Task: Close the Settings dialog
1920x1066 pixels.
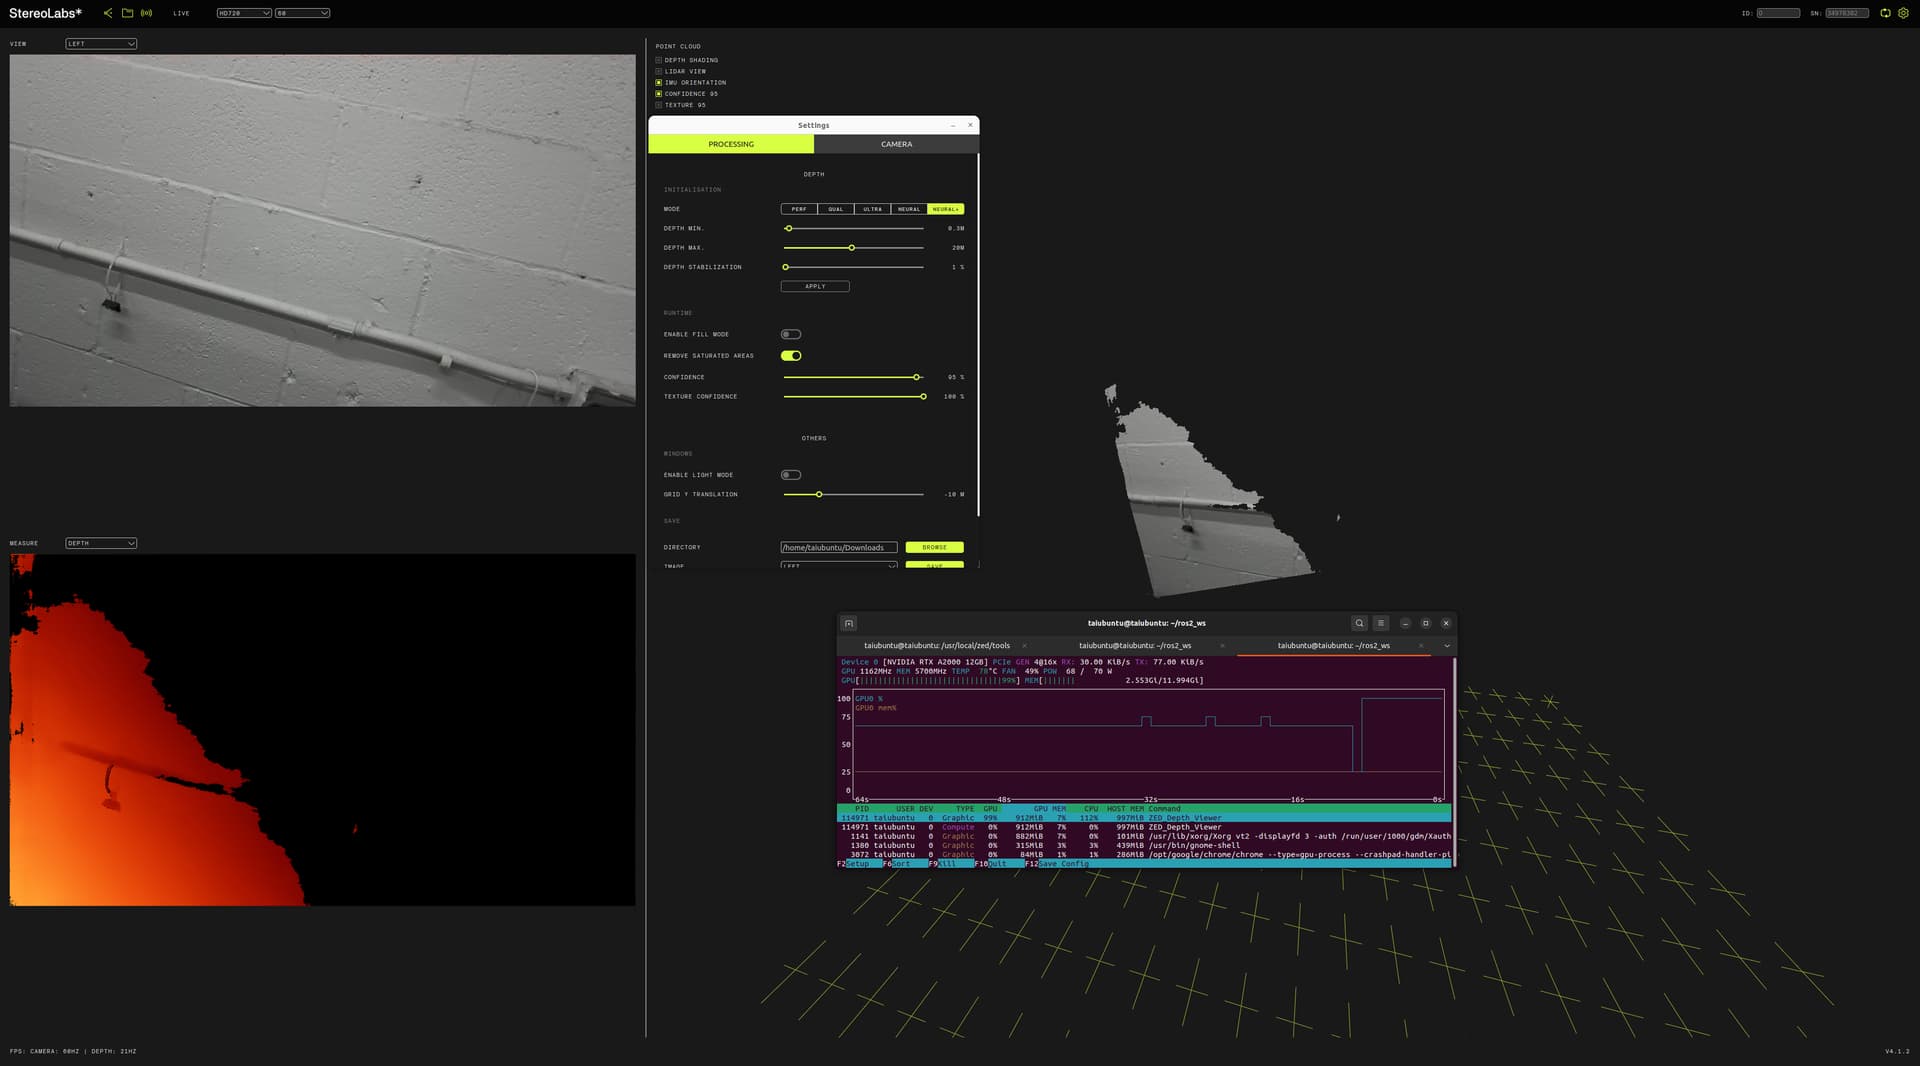Action: [x=970, y=125]
